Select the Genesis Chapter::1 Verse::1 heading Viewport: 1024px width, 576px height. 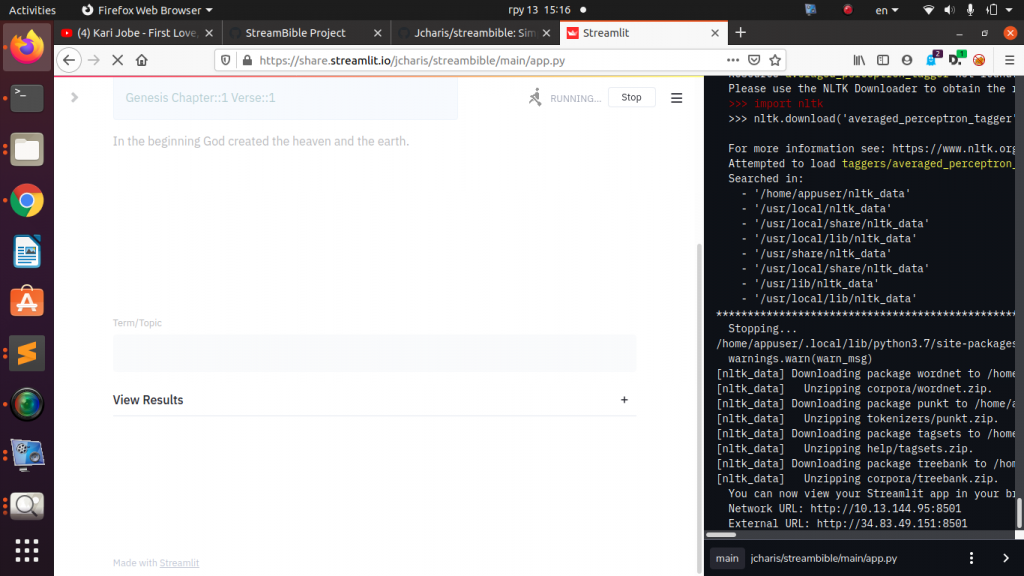pyautogui.click(x=200, y=97)
